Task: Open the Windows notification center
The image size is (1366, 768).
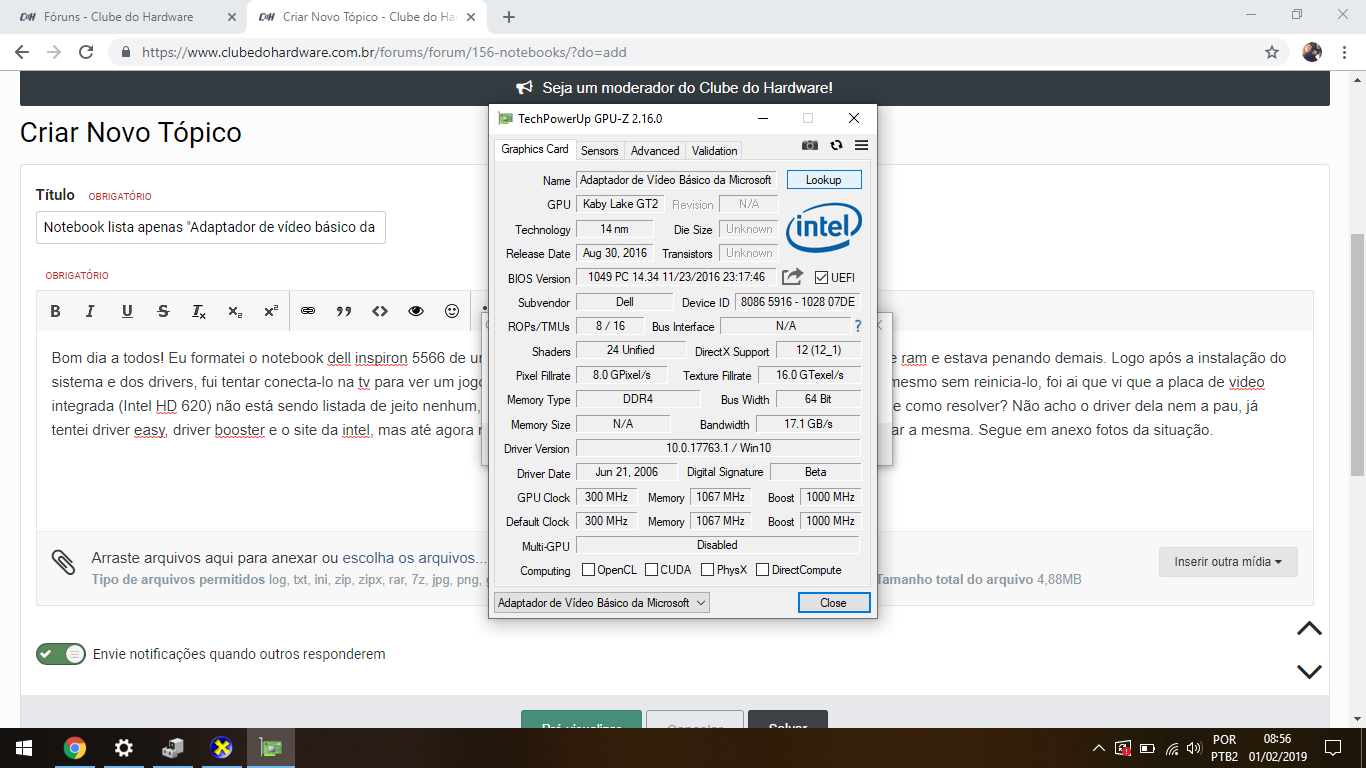Action: click(x=1332, y=748)
